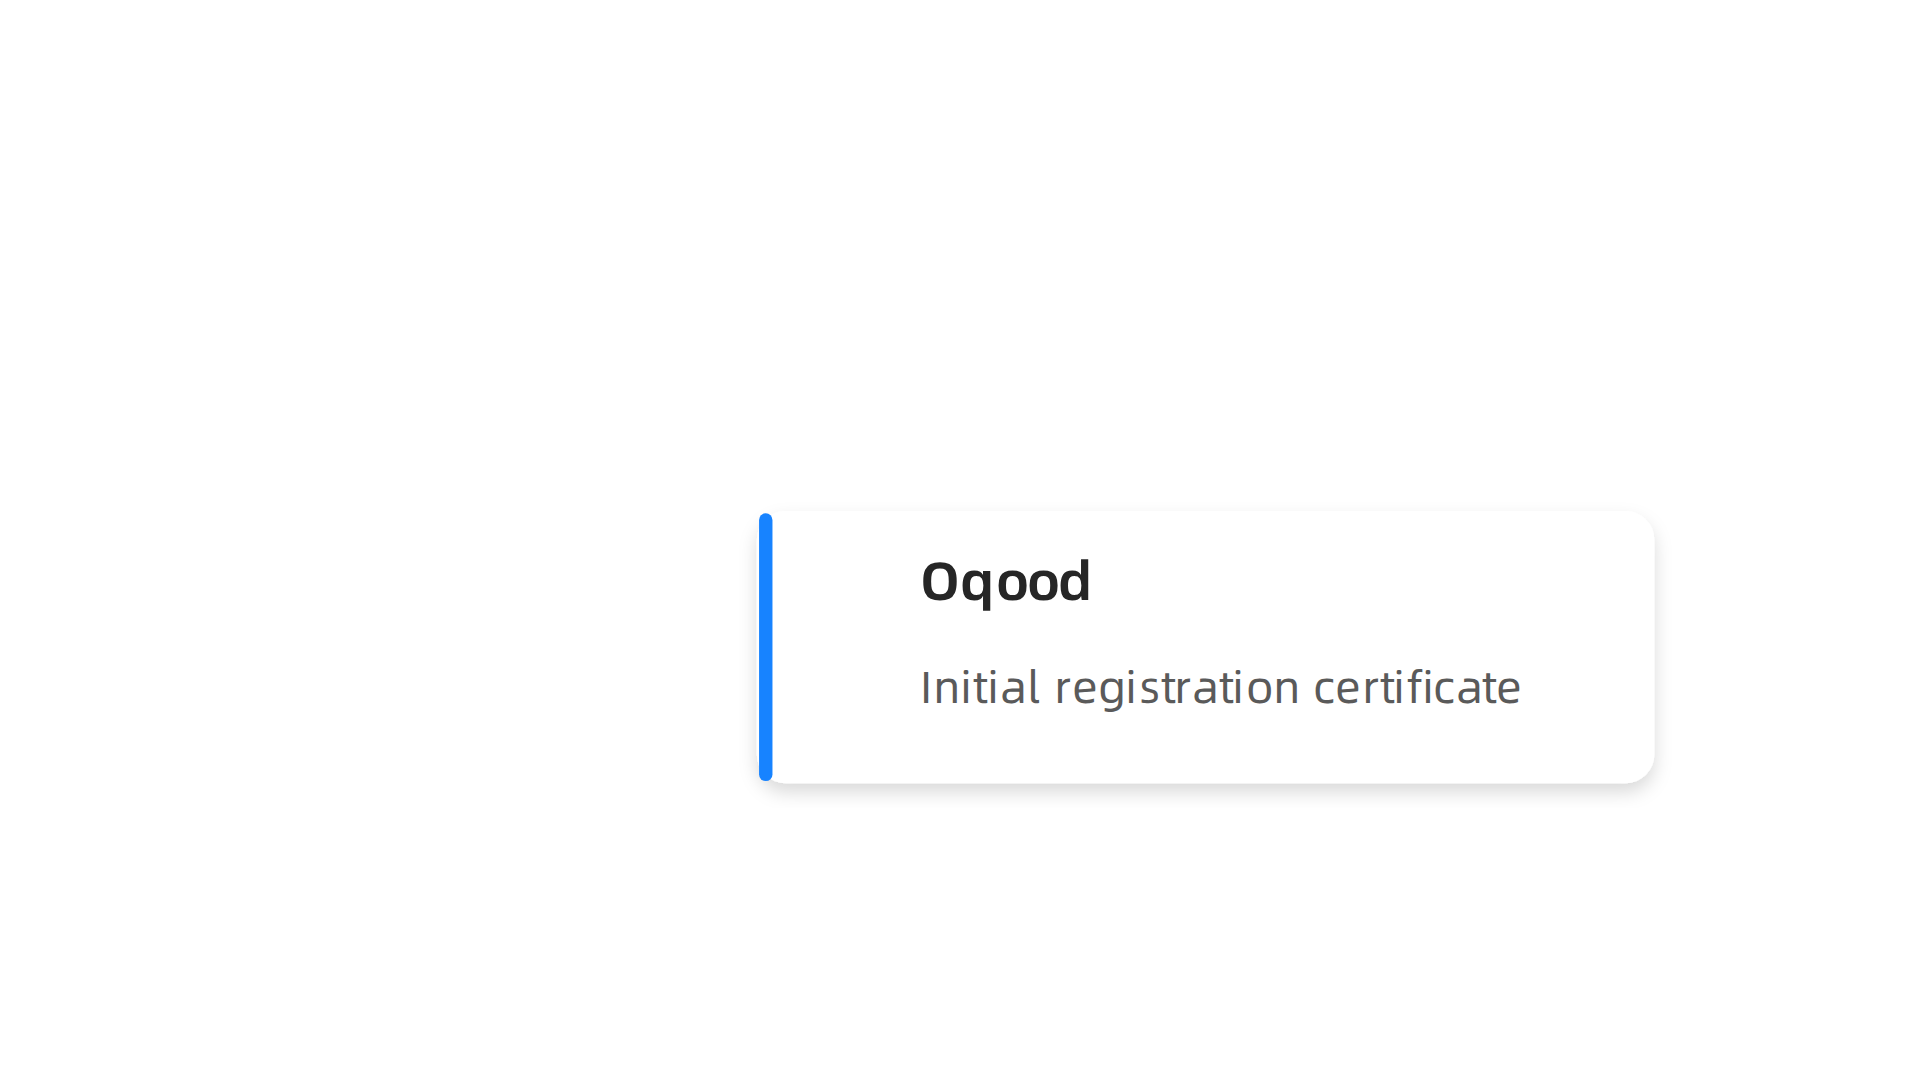Click the card's empty bottom padding area
Image resolution: width=1920 pixels, height=1080 pixels.
pos(1207,750)
